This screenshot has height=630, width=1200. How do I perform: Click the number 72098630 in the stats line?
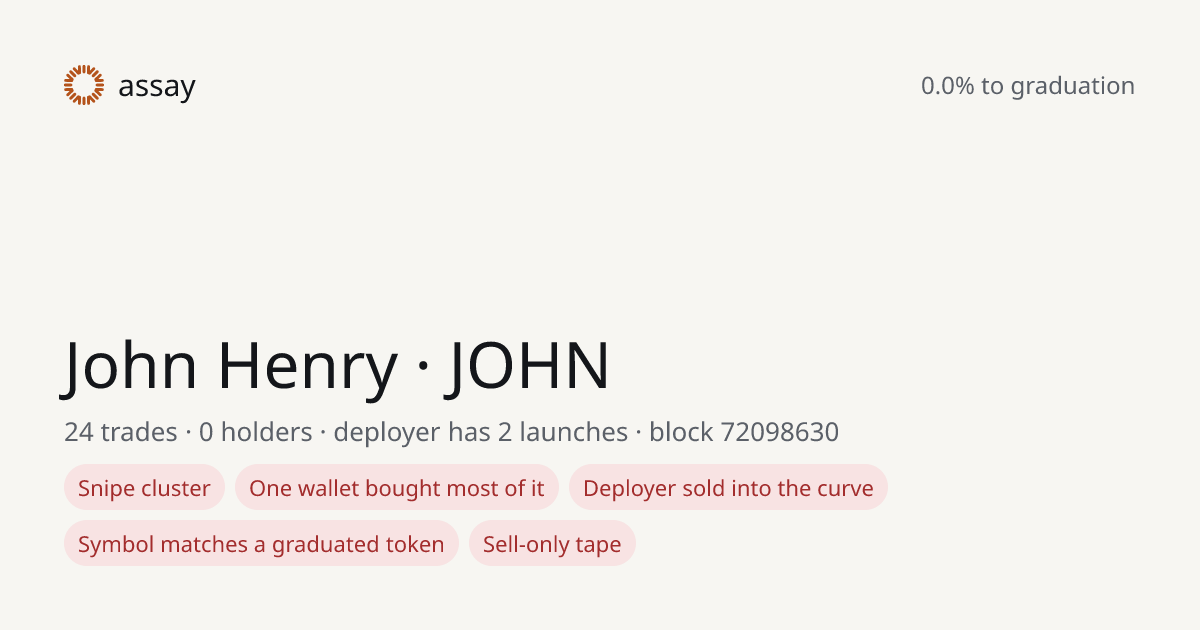780,432
